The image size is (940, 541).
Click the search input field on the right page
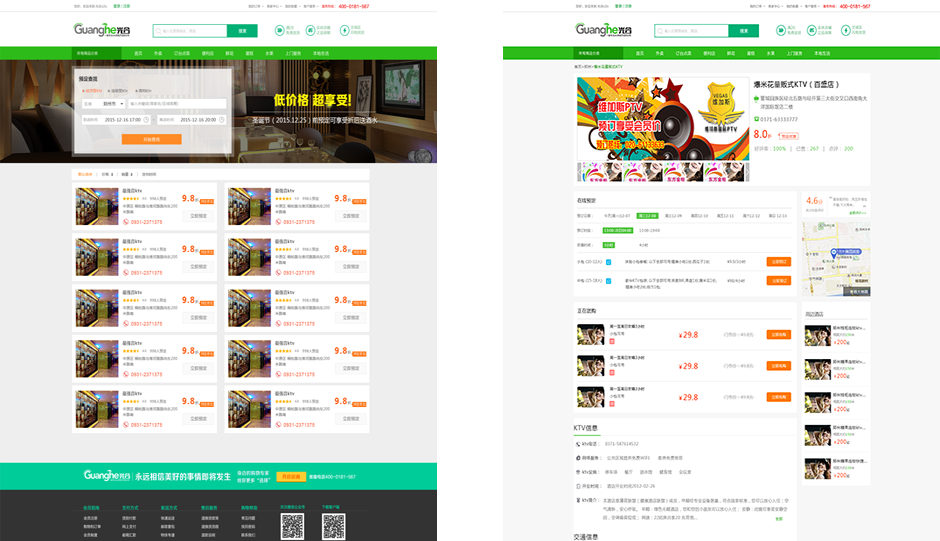pos(691,31)
